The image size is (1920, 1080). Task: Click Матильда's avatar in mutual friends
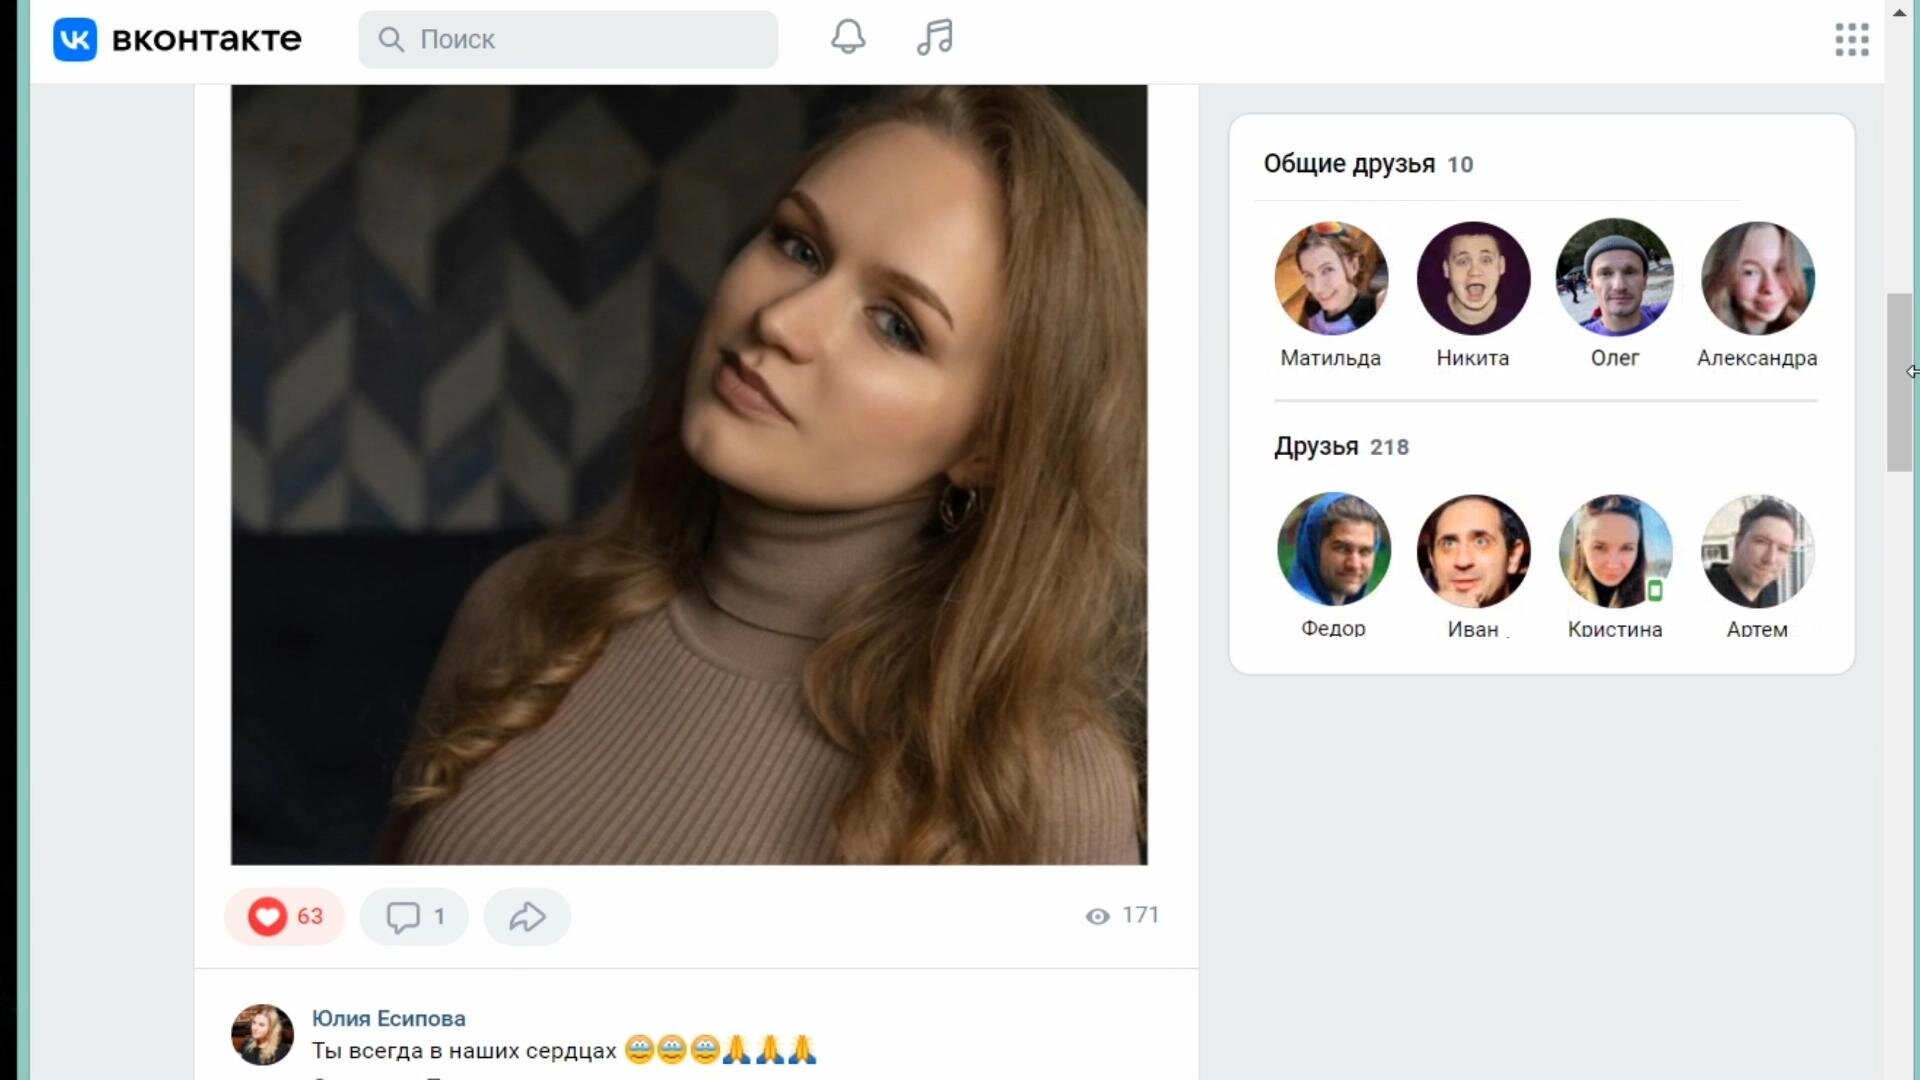click(1331, 278)
